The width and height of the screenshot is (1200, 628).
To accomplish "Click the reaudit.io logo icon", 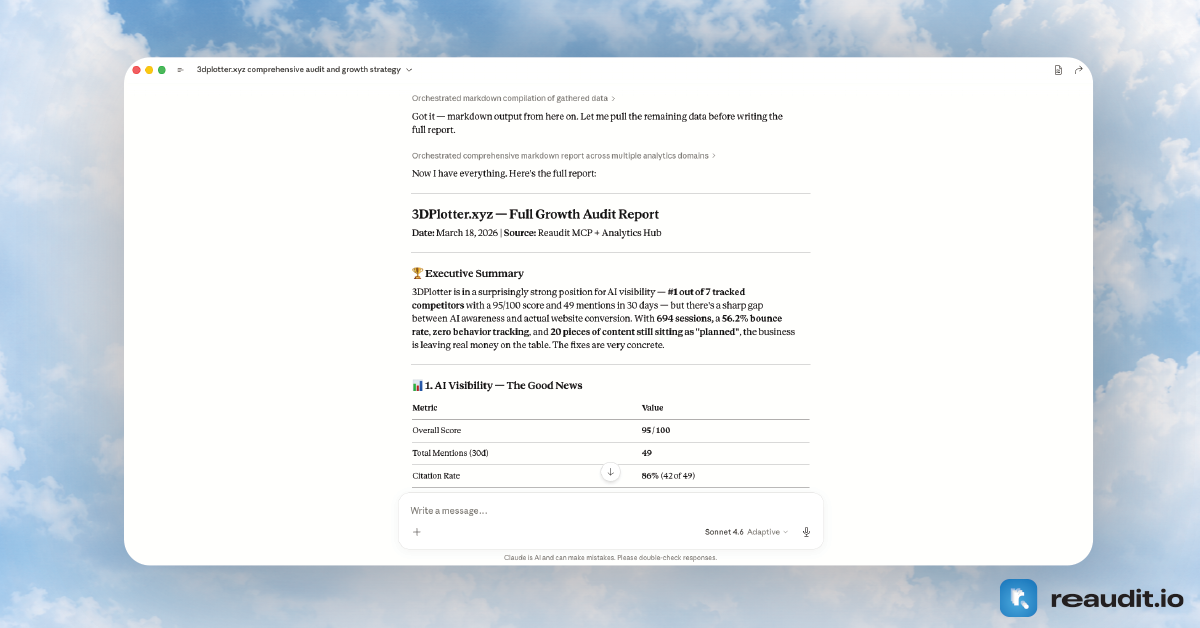I will point(1018,598).
